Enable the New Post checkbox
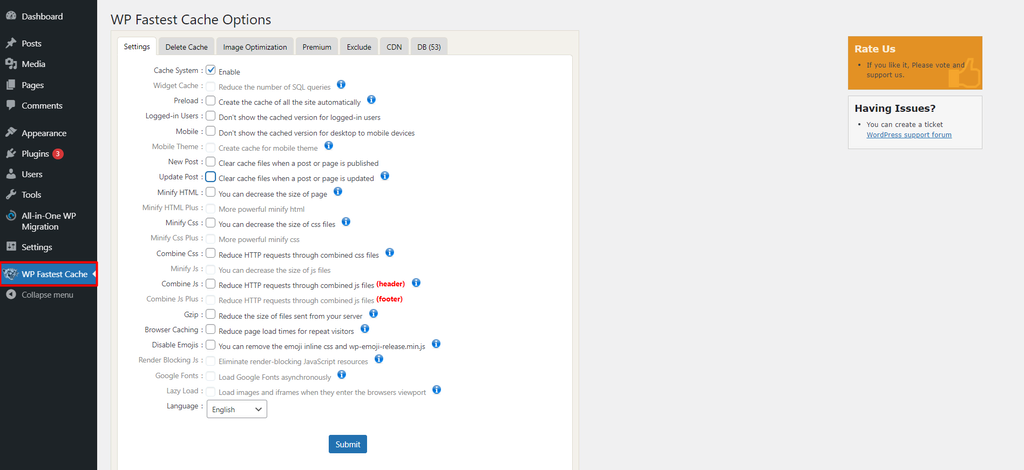 [211, 161]
